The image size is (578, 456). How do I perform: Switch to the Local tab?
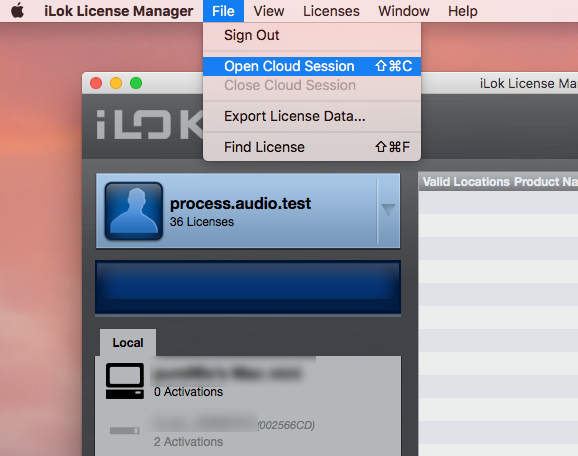[128, 343]
